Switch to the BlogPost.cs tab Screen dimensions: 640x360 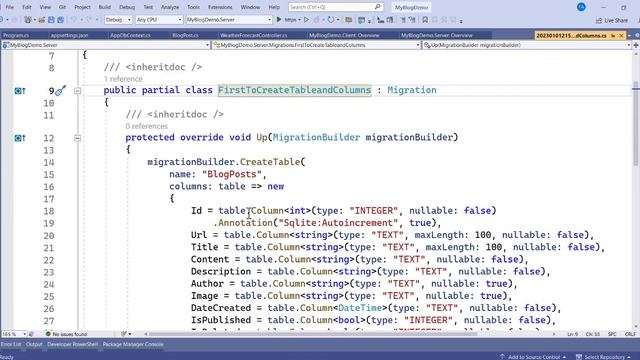185,36
